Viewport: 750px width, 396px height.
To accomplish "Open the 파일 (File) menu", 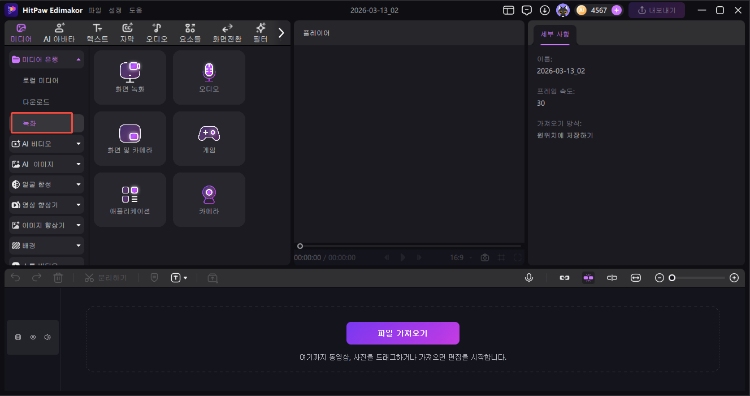I will tap(95, 10).
